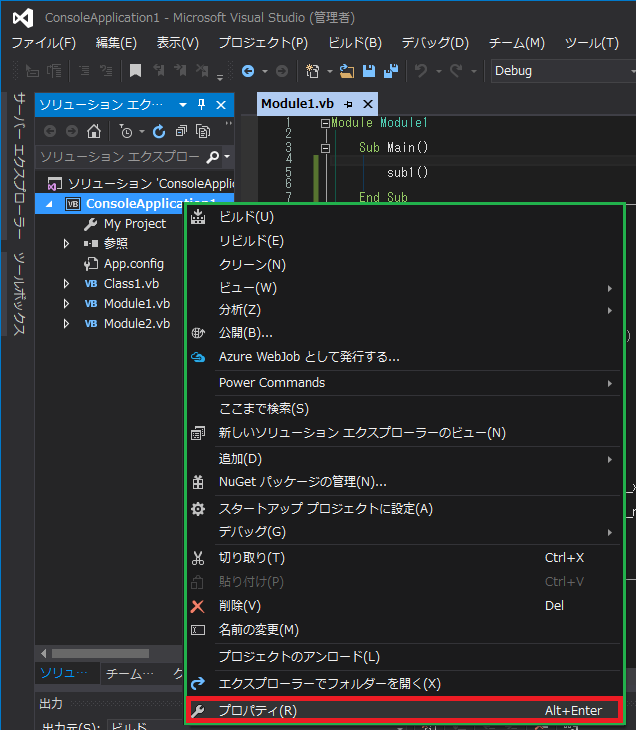Screen dimensions: 636x730
Task: Close the Module1.vb tab
Action: [368, 104]
